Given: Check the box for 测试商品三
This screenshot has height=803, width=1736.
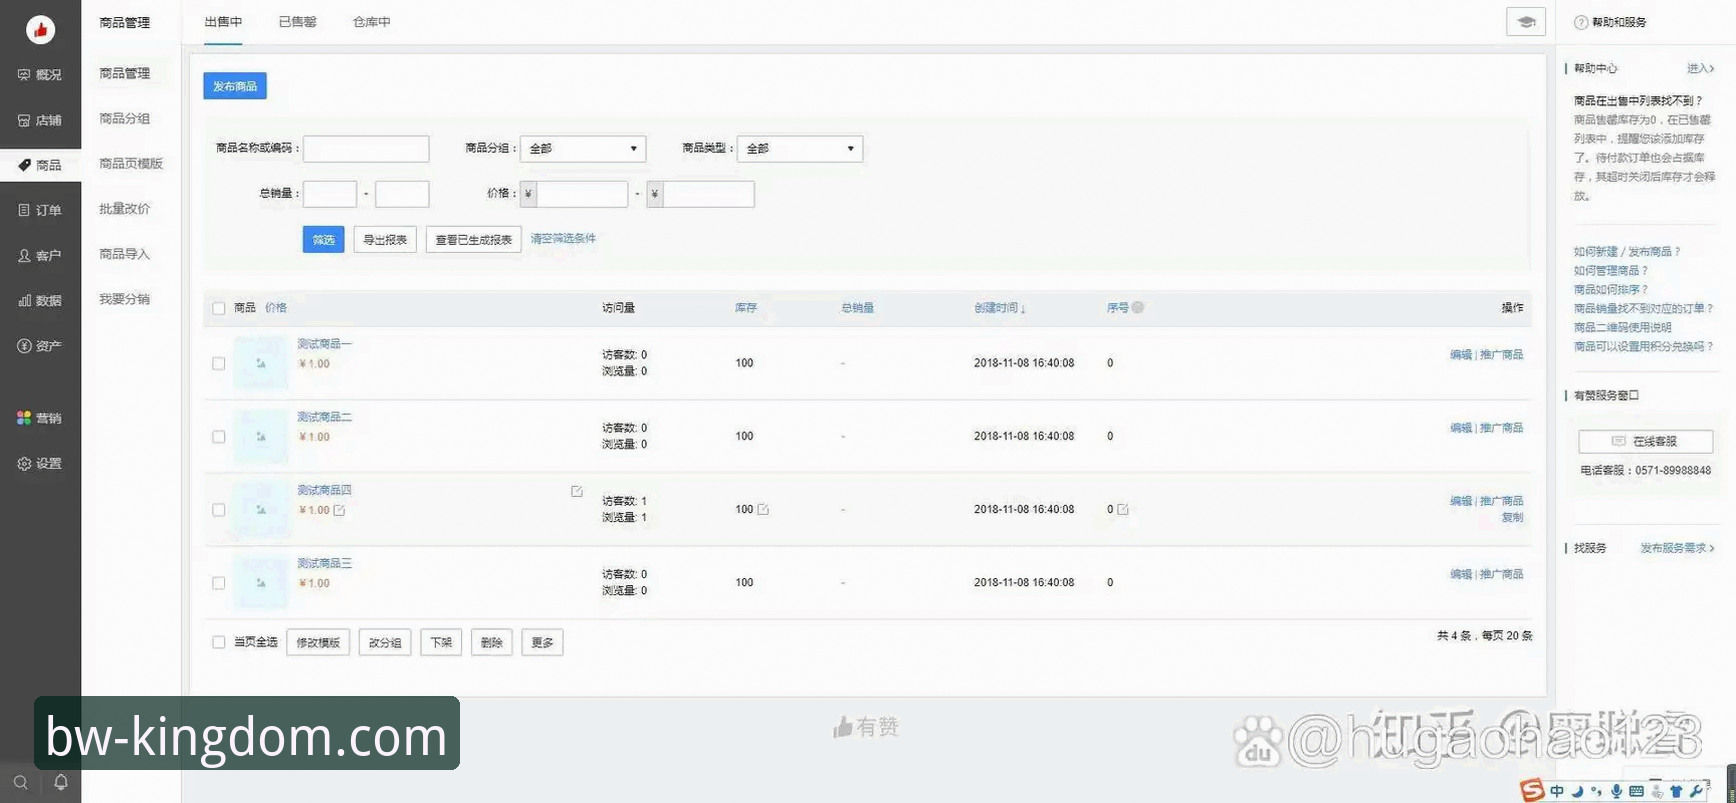Looking at the screenshot, I should 219,582.
